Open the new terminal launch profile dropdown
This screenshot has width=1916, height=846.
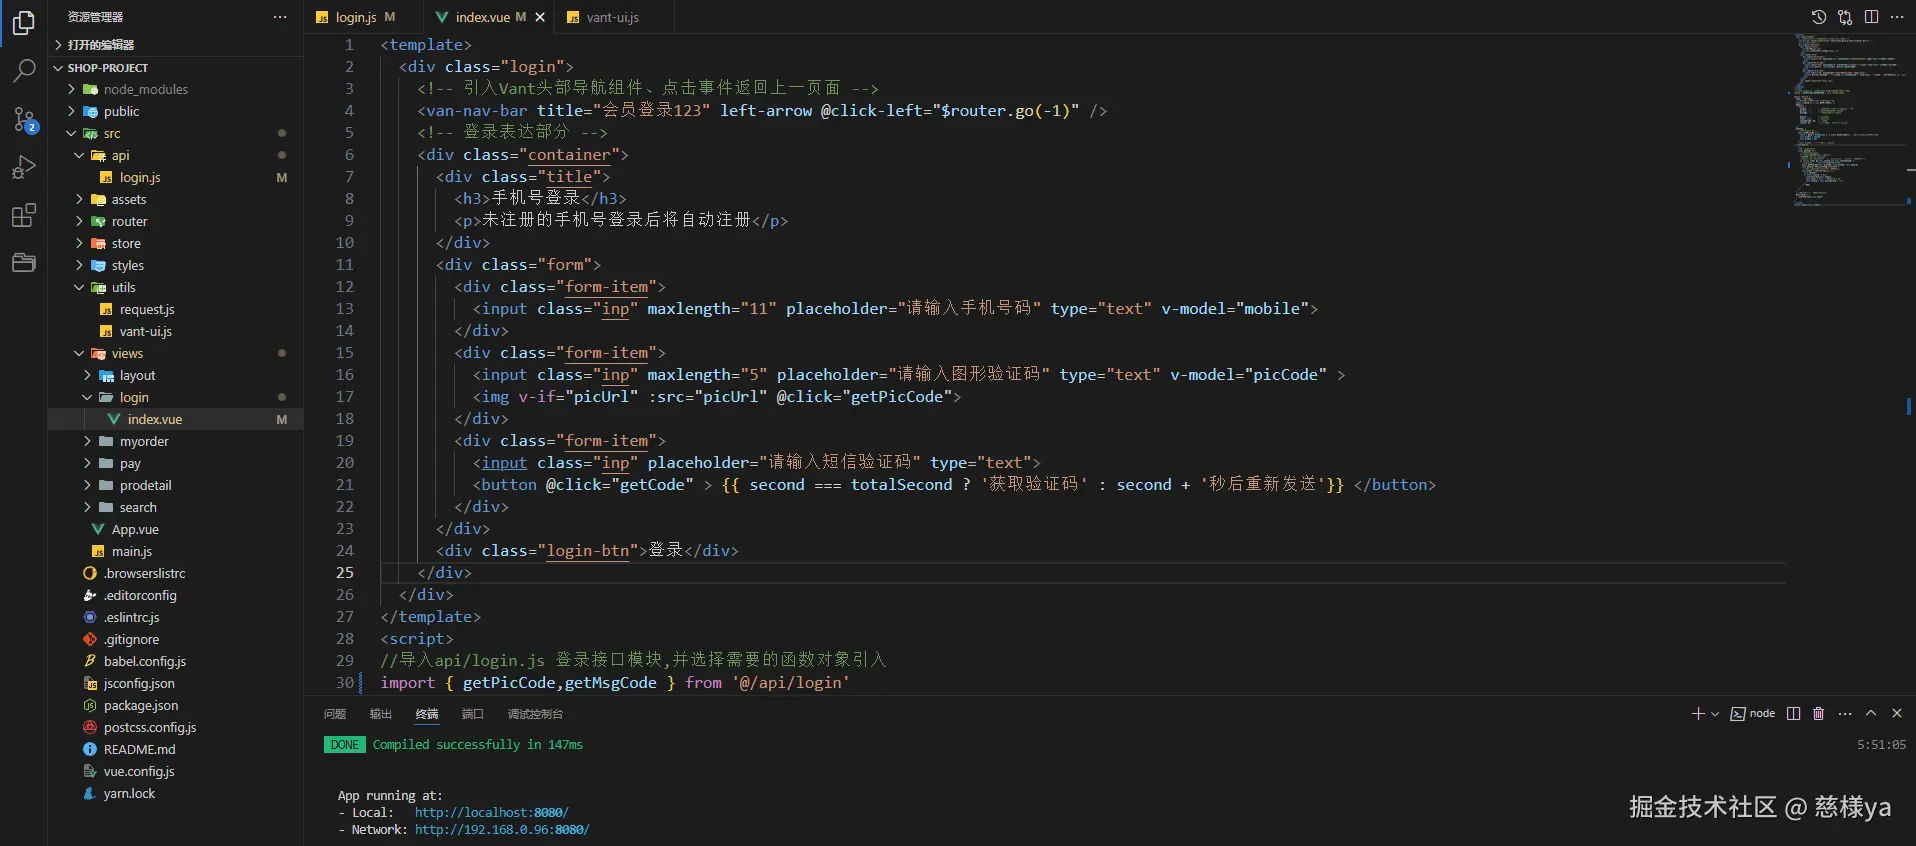pos(1715,714)
